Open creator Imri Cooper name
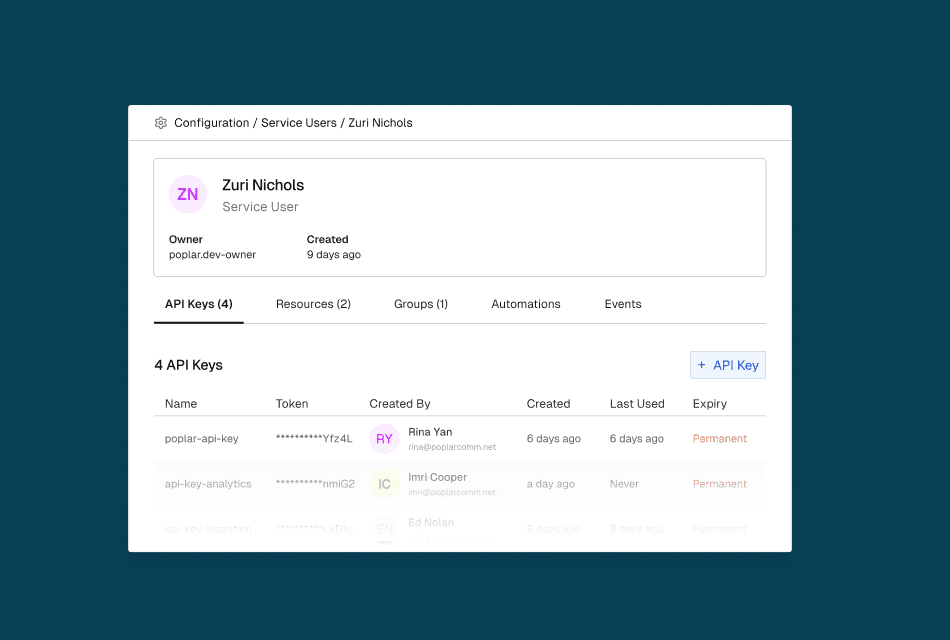The height and width of the screenshot is (640, 950). tap(437, 478)
